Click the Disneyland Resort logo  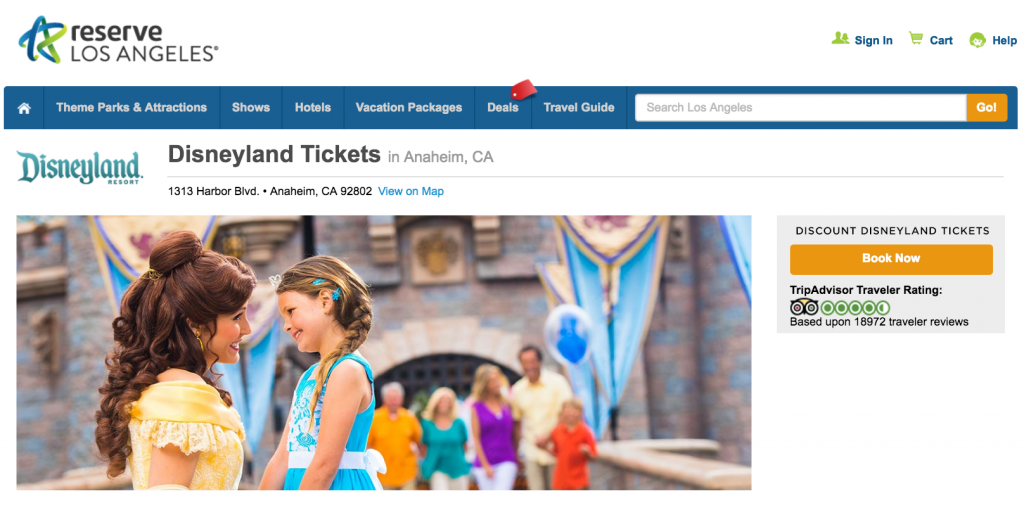click(x=80, y=168)
